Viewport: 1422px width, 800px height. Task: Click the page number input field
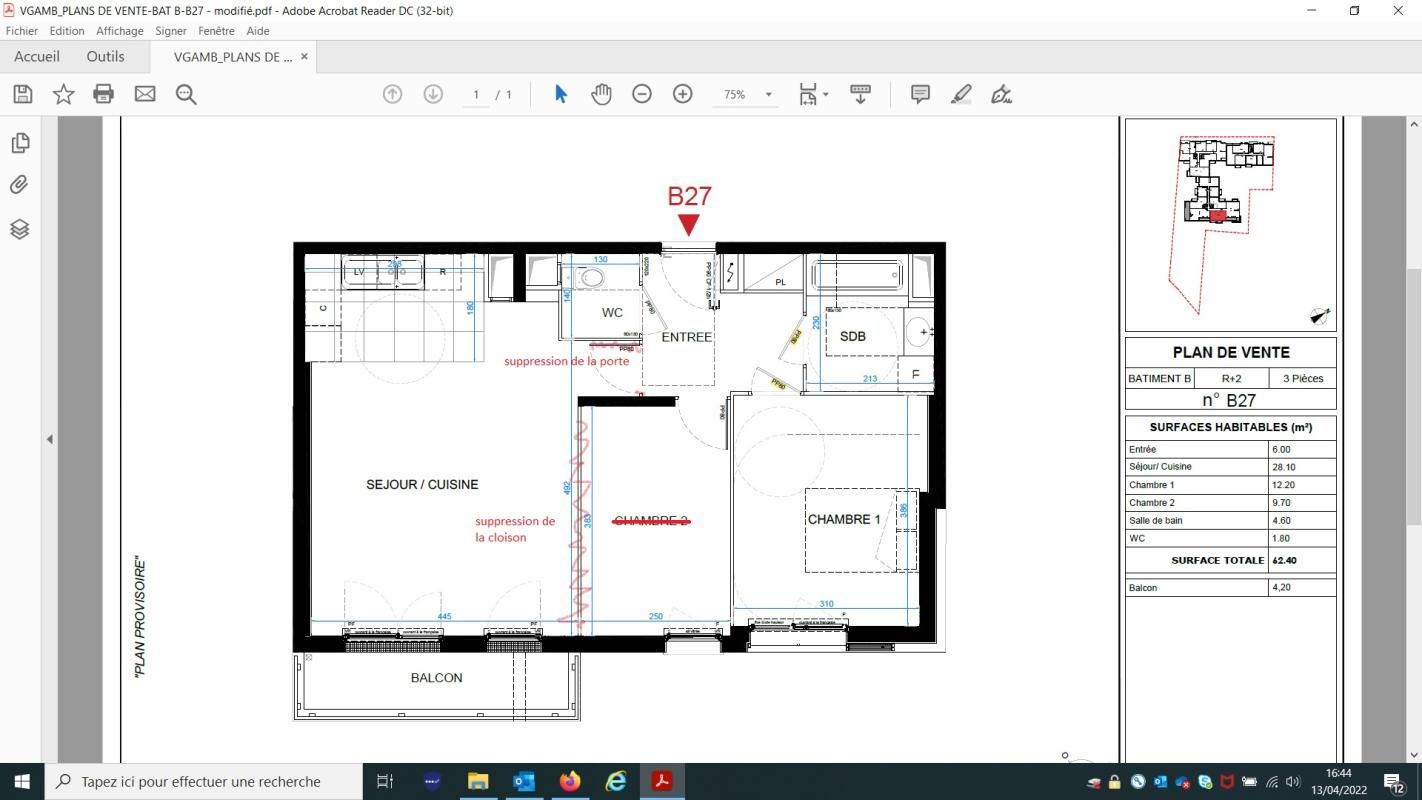tap(476, 95)
